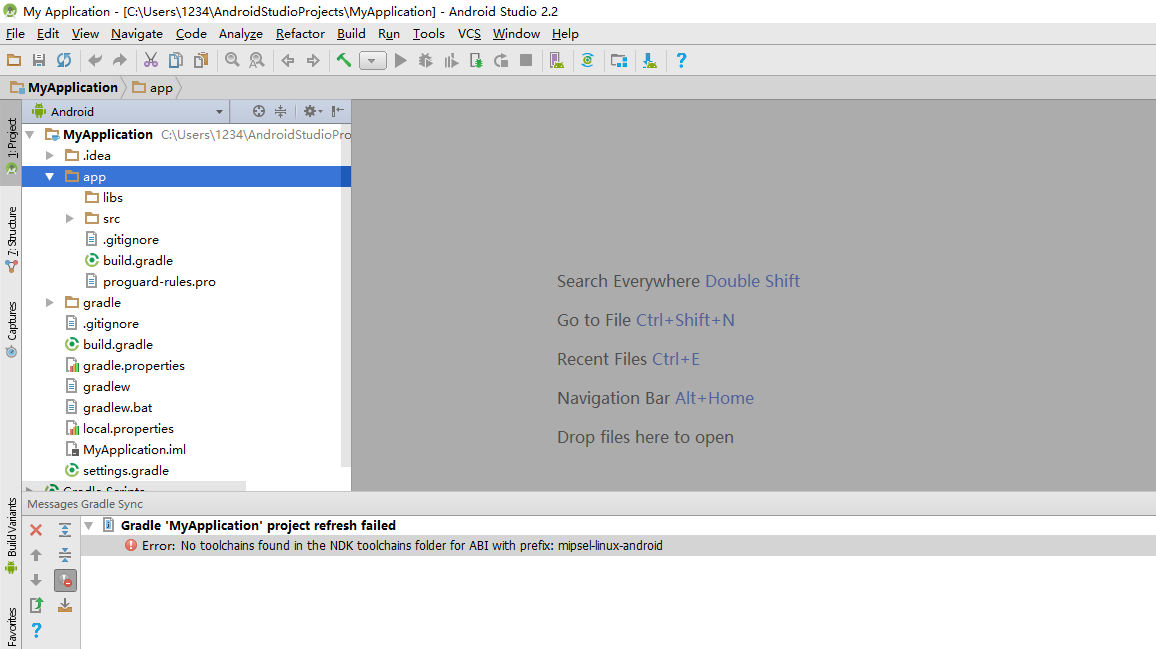Click the Synchronize toolbar icon
The height and width of the screenshot is (649, 1156).
pyautogui.click(x=64, y=60)
